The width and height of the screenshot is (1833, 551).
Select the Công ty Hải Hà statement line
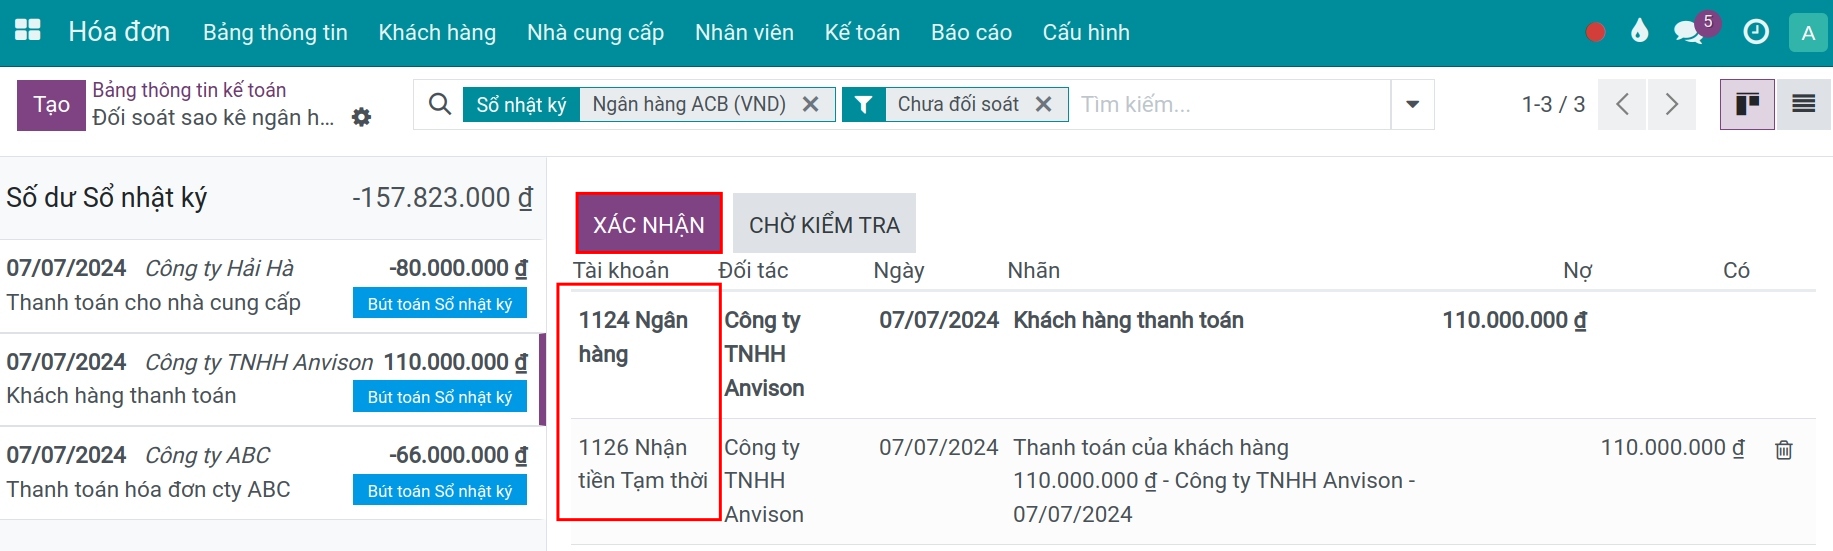(x=270, y=286)
